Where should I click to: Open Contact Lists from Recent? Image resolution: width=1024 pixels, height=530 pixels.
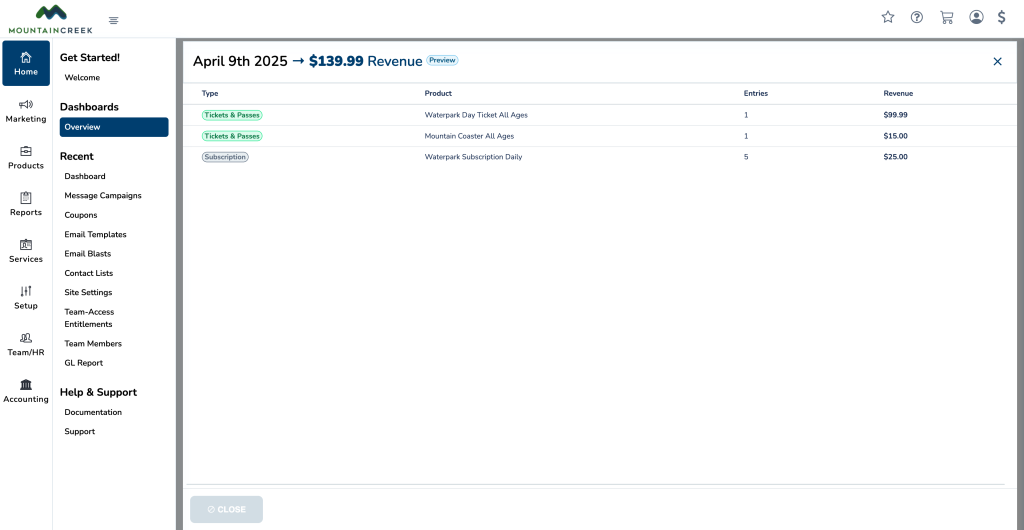click(x=89, y=273)
